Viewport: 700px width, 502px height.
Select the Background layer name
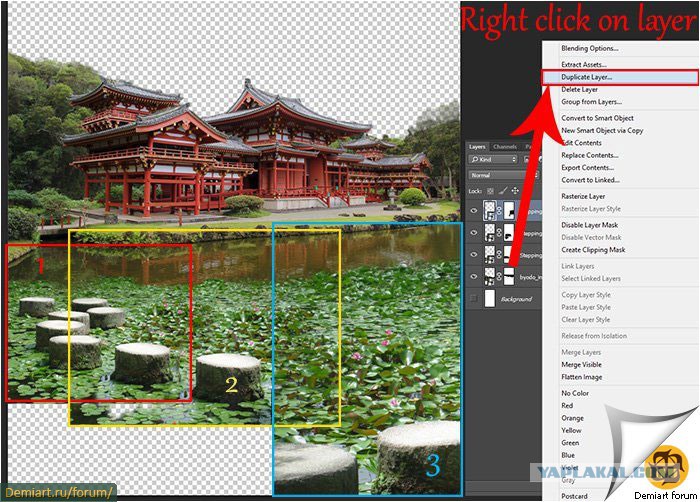517,299
